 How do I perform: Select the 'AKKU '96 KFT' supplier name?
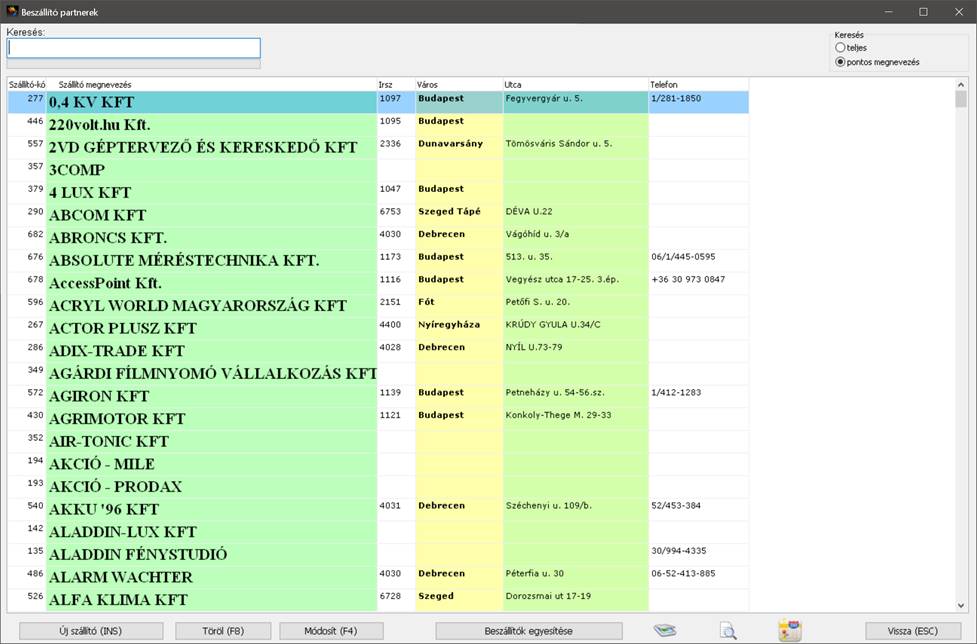click(104, 509)
